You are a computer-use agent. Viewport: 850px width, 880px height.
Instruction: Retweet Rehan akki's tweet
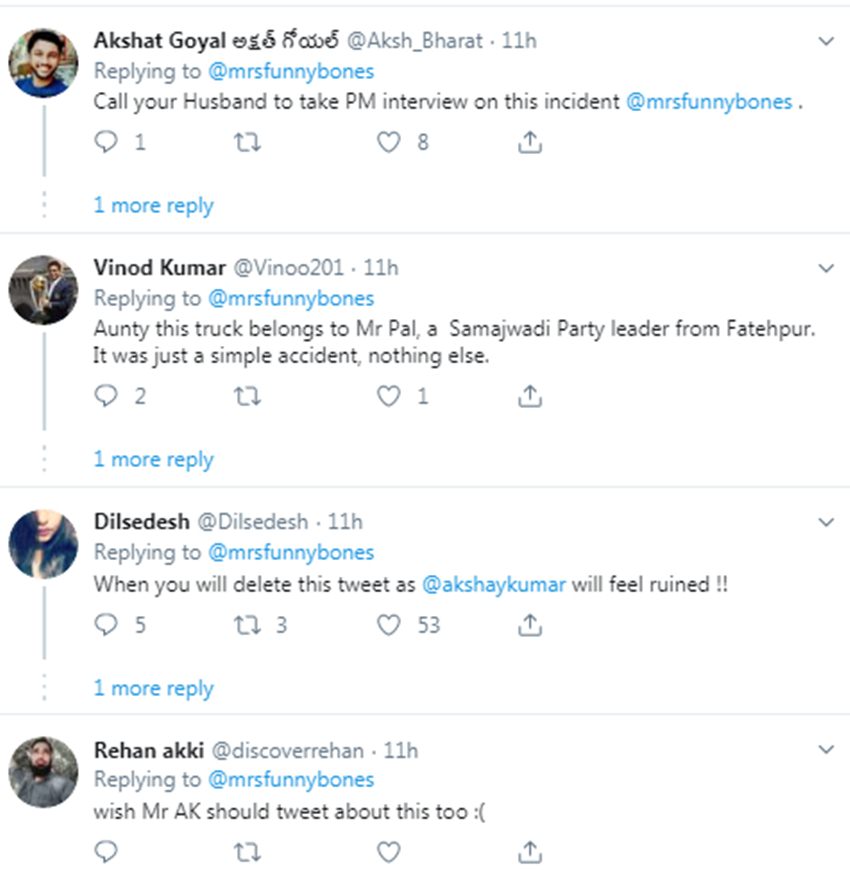pos(247,851)
